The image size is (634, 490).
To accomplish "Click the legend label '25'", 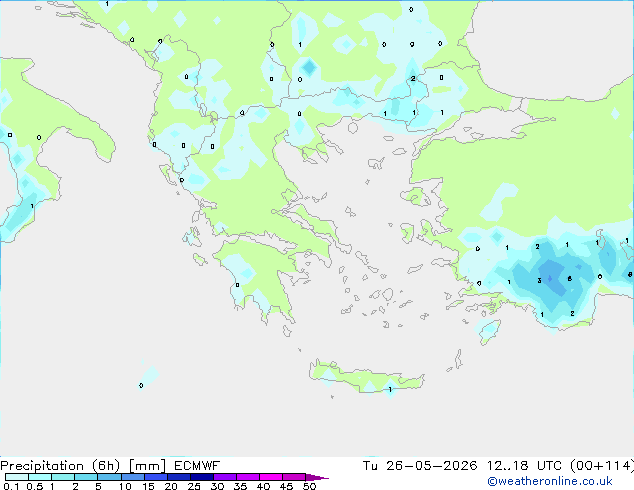I will tap(194, 486).
